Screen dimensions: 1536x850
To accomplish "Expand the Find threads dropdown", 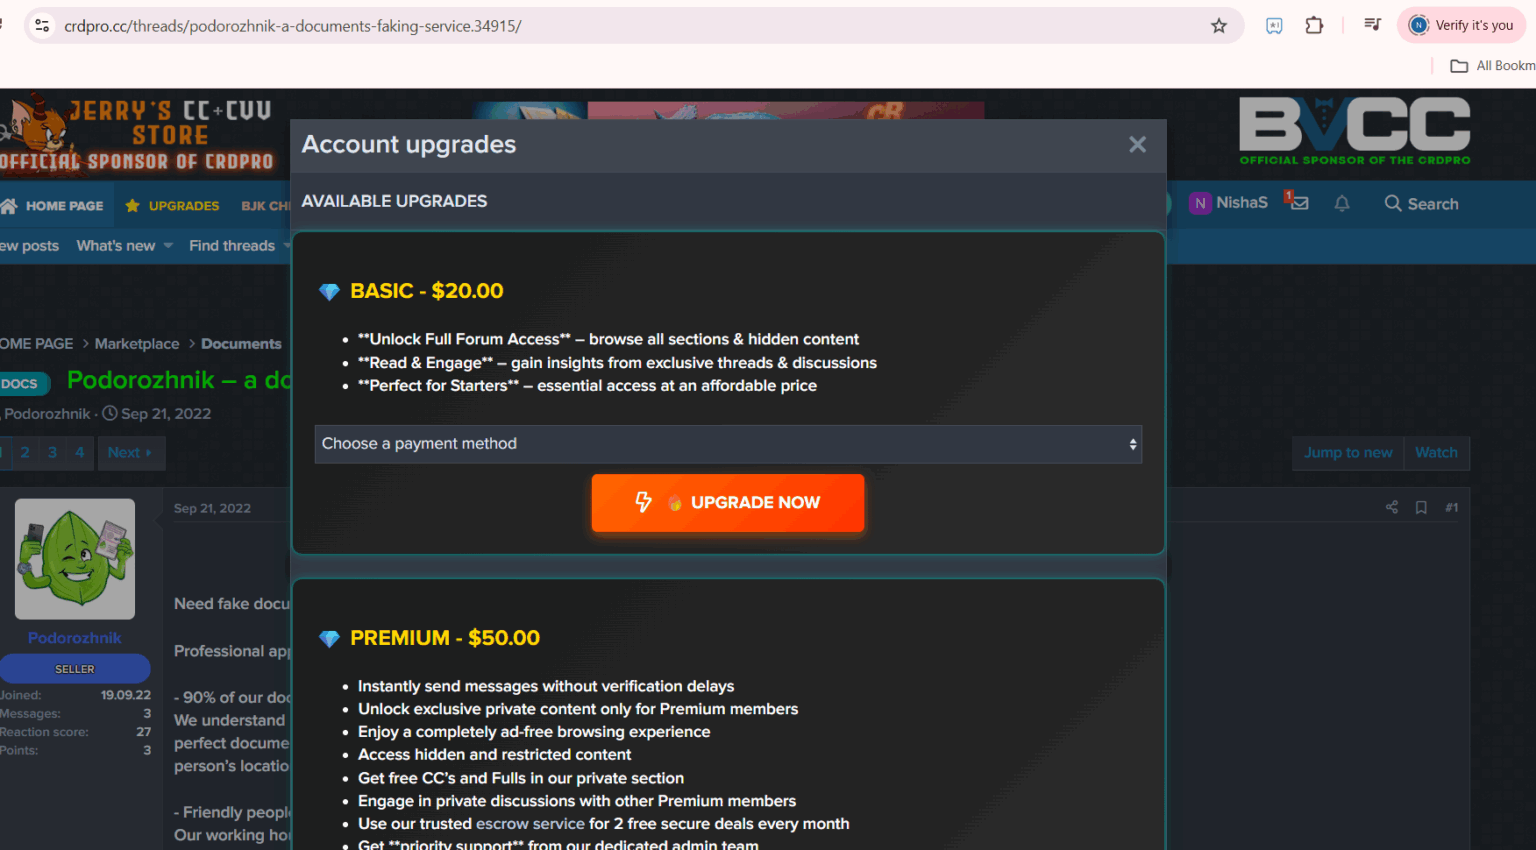I will (x=239, y=245).
